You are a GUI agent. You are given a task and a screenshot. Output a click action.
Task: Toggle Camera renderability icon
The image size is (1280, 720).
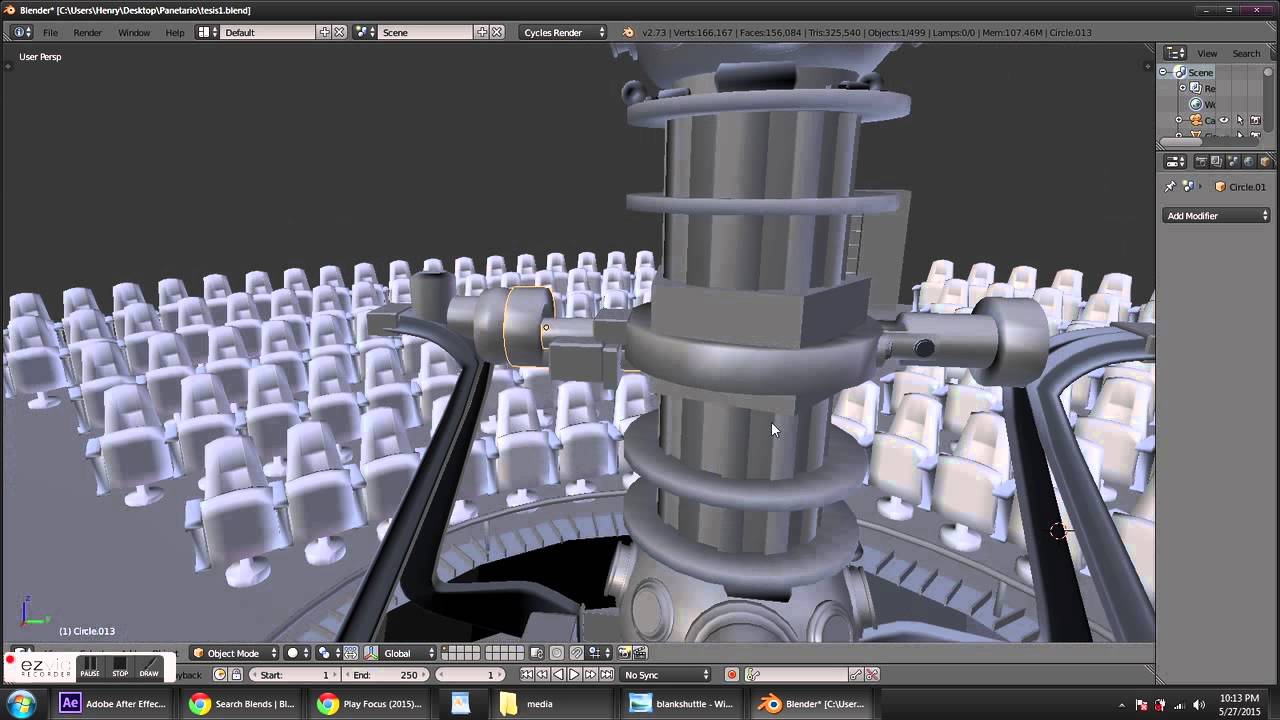[x=1256, y=120]
